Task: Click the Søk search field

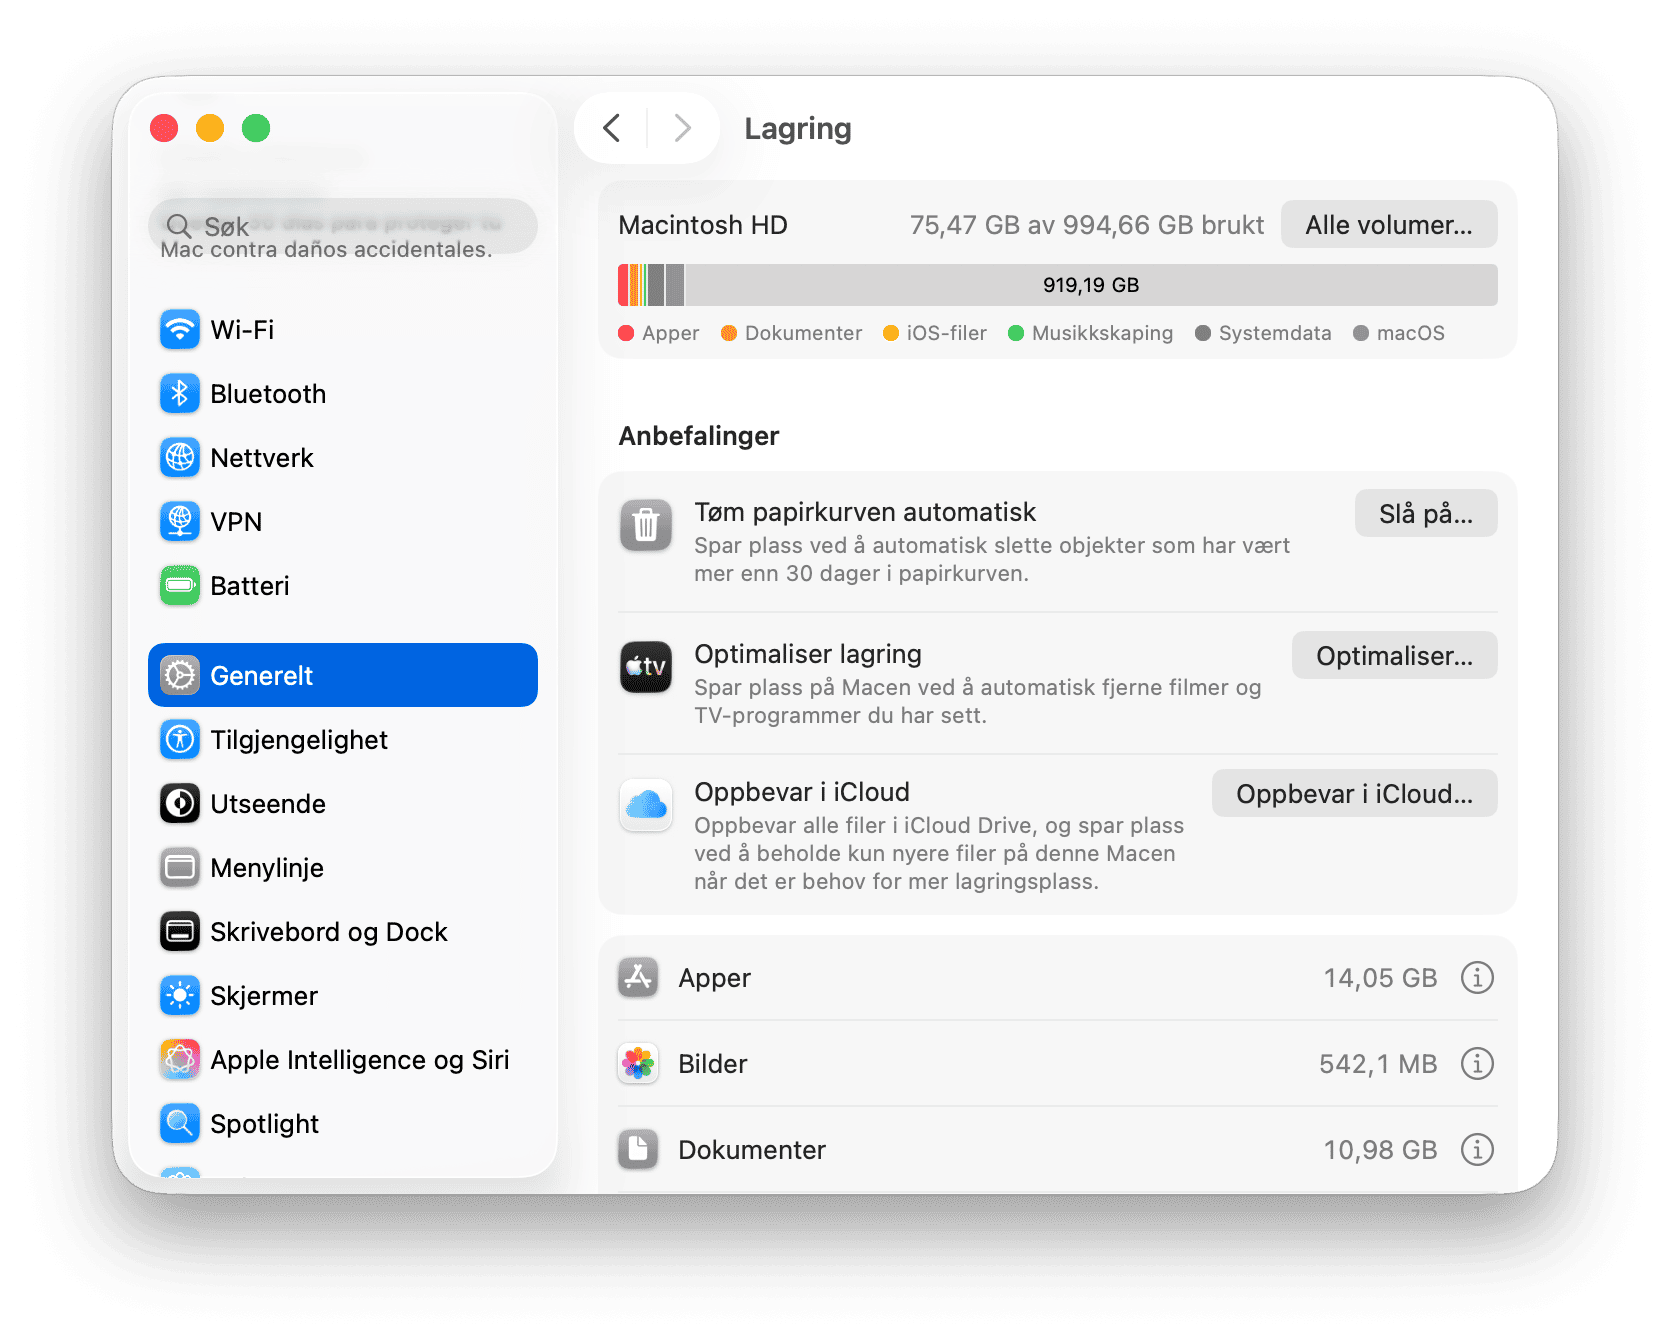Action: click(343, 227)
